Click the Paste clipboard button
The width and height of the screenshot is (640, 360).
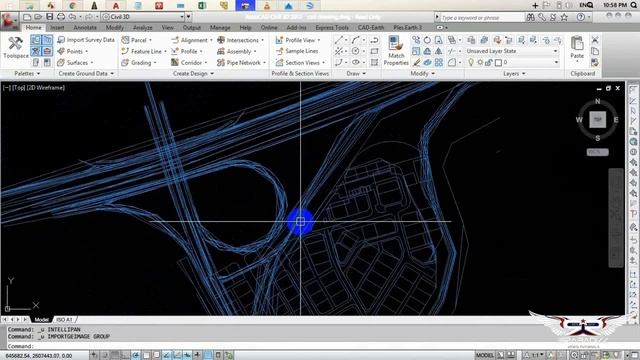(577, 47)
